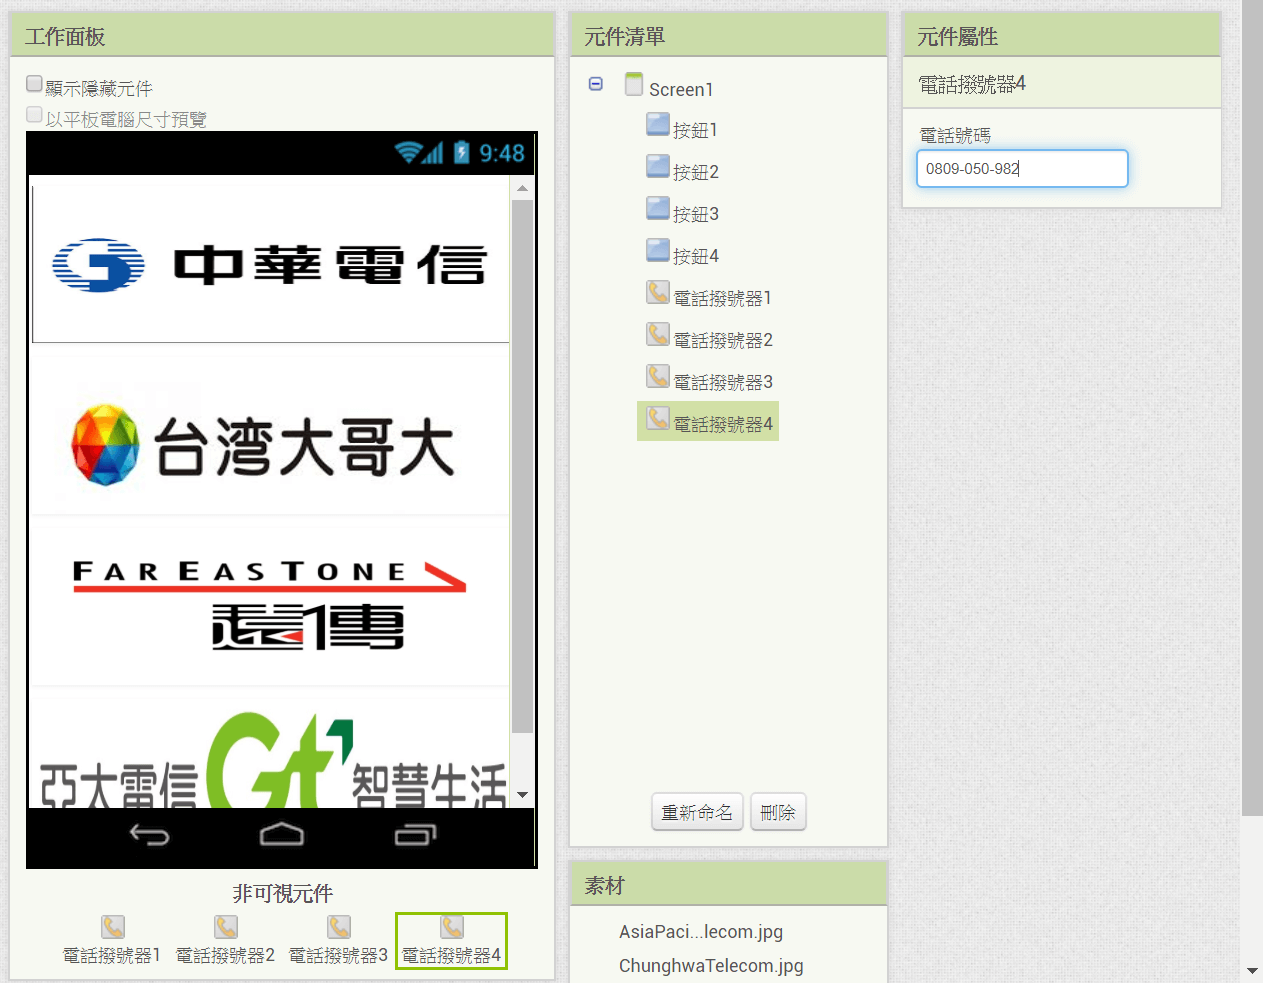Select Screen1 label in component tree

(x=681, y=89)
